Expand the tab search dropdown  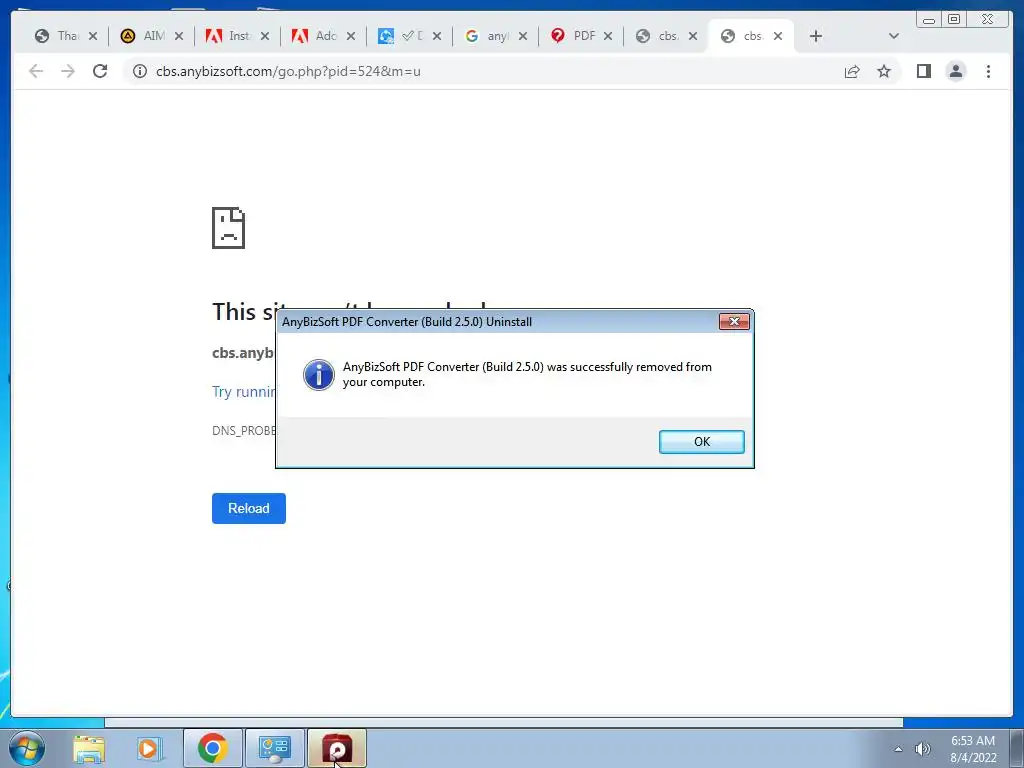[894, 36]
